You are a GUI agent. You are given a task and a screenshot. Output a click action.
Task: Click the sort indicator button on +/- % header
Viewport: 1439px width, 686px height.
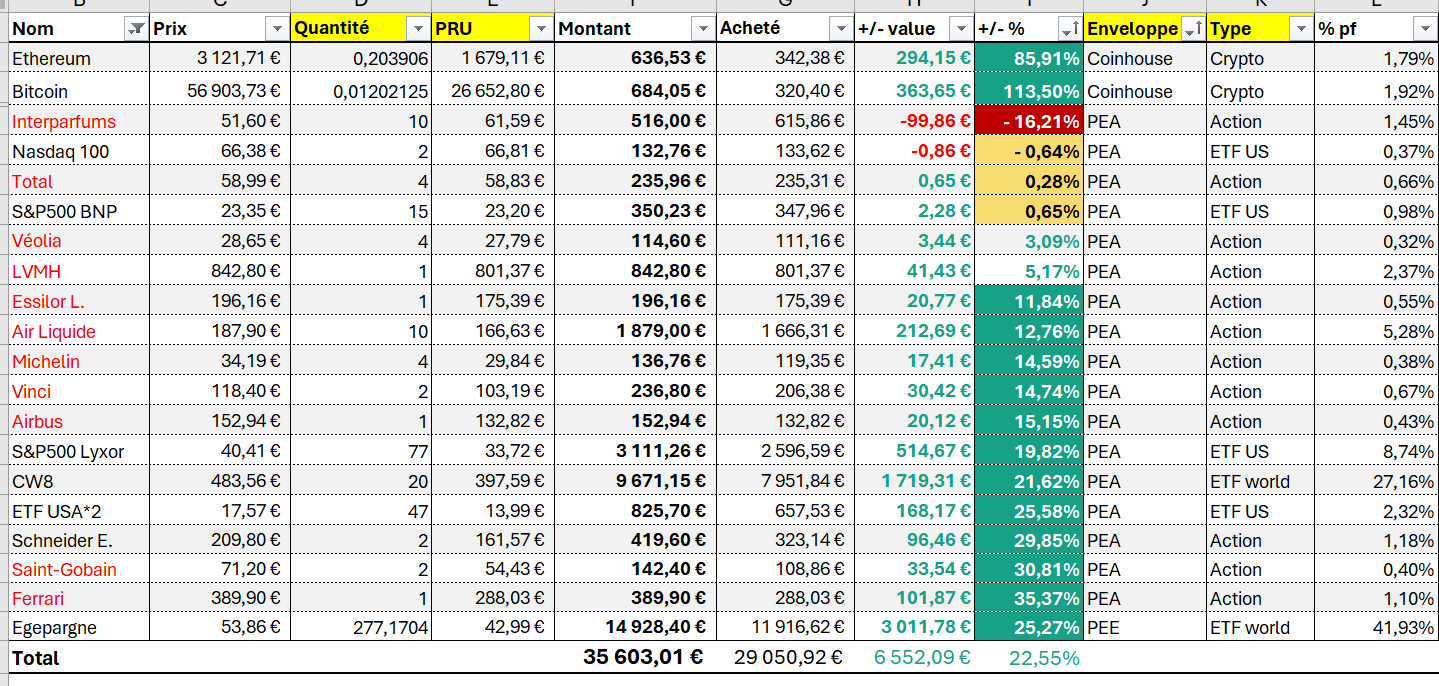pos(1069,29)
